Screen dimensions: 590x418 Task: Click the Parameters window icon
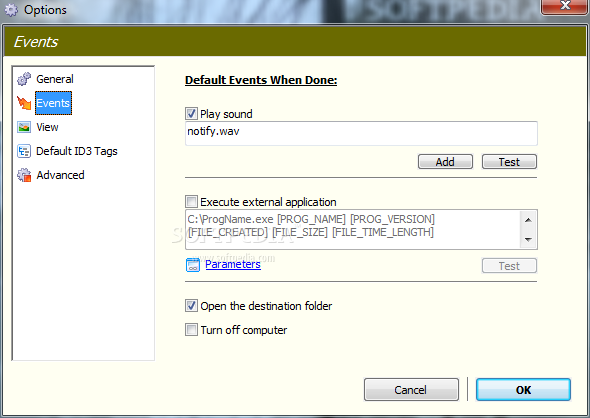point(193,265)
